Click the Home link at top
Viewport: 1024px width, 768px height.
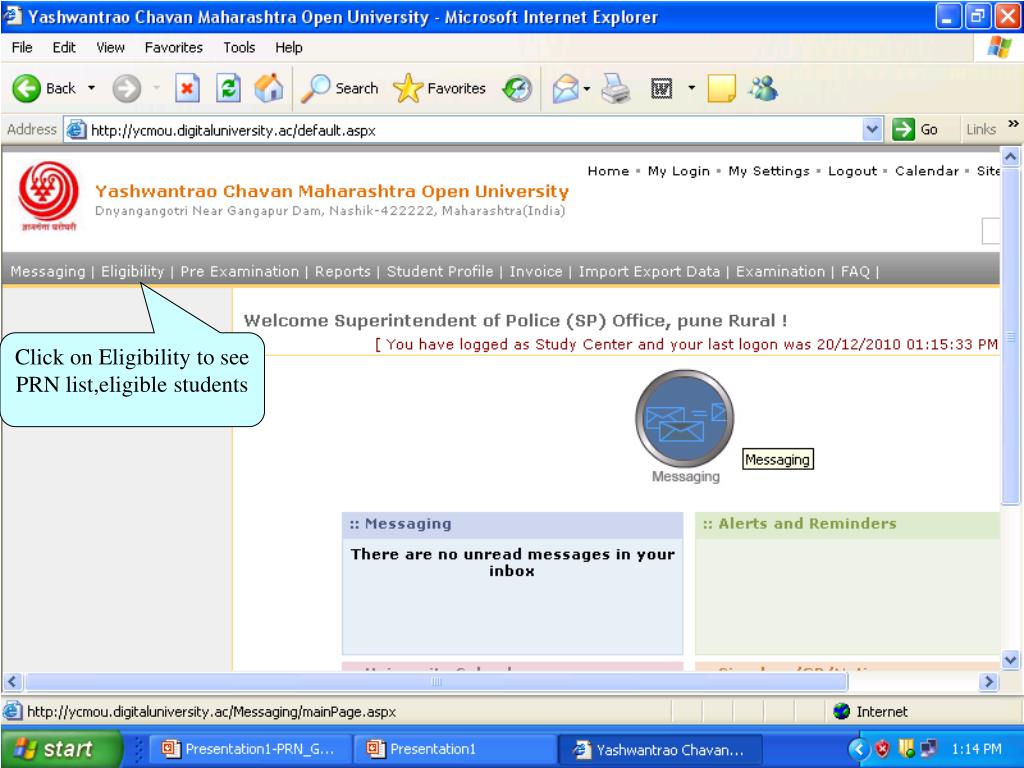point(608,171)
